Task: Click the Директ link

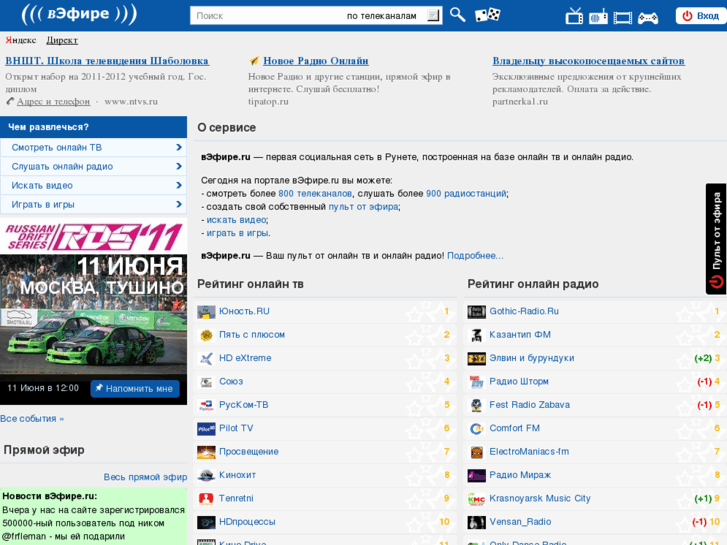Action: 62,40
